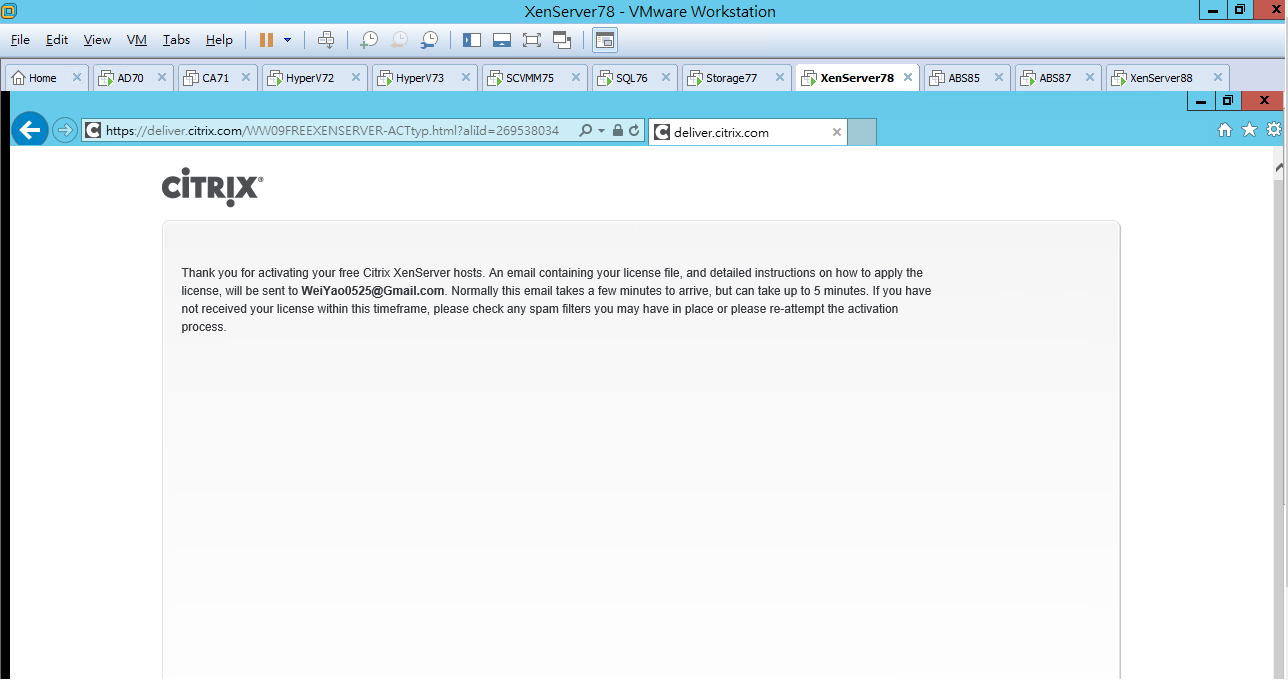Enter full screen mode

532,40
